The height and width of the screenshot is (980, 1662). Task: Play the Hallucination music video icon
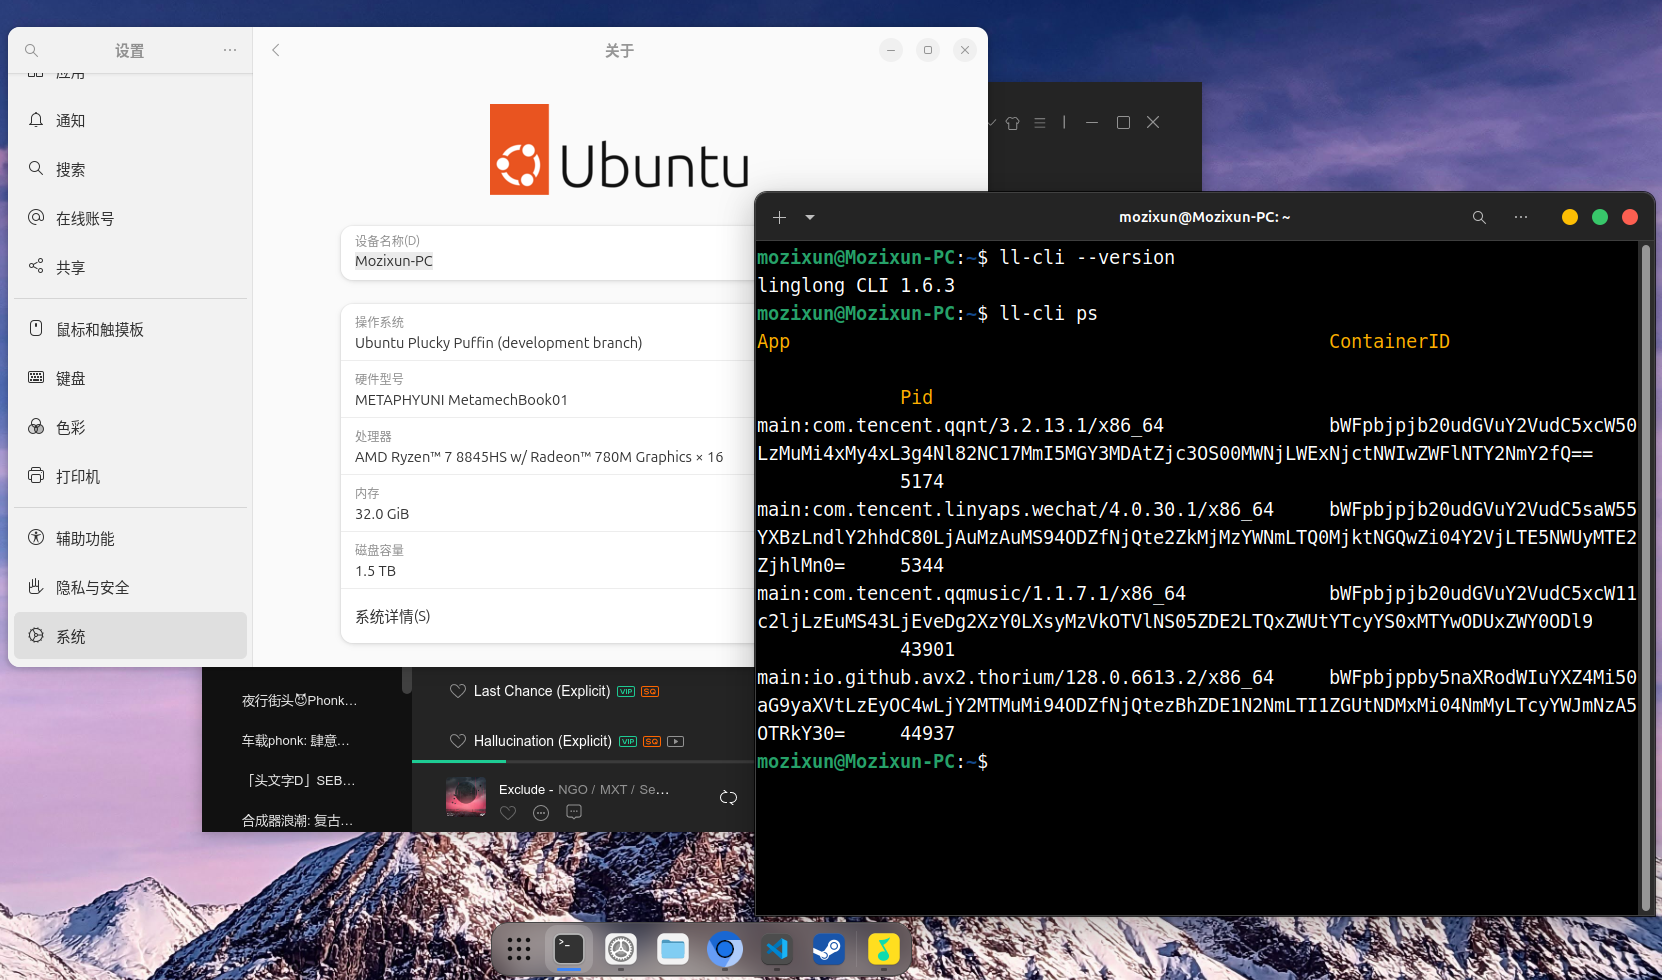[676, 741]
